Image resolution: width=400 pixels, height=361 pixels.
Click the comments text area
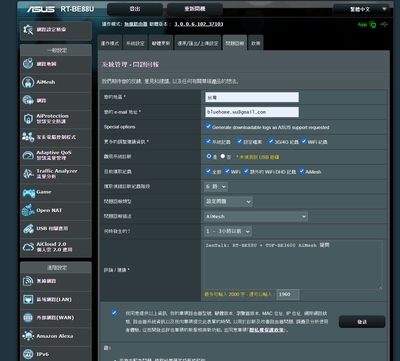pos(293,265)
